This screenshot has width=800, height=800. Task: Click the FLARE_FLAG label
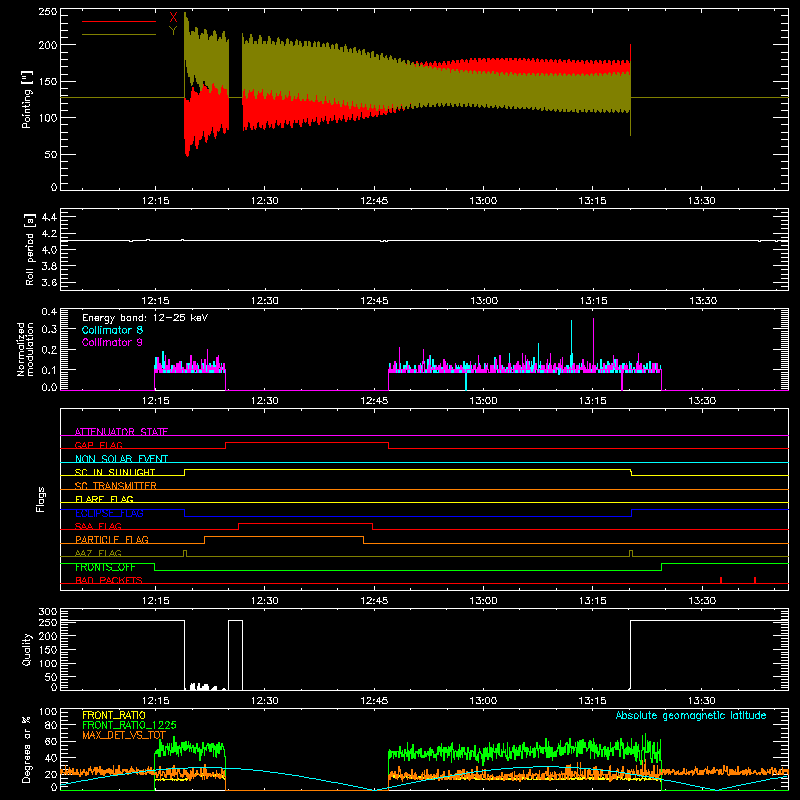(x=104, y=499)
